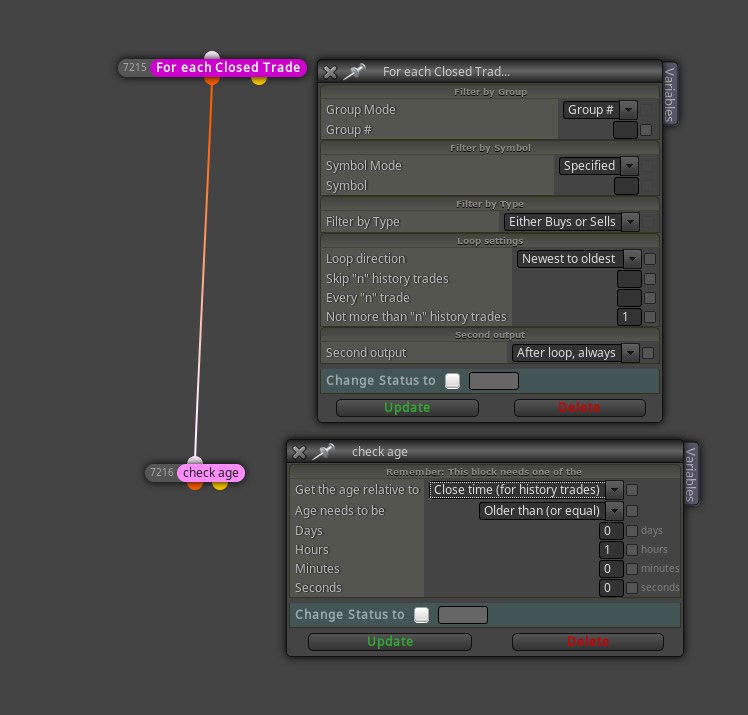Click Update in check age panel
The height and width of the screenshot is (715, 748).
pyautogui.click(x=390, y=642)
